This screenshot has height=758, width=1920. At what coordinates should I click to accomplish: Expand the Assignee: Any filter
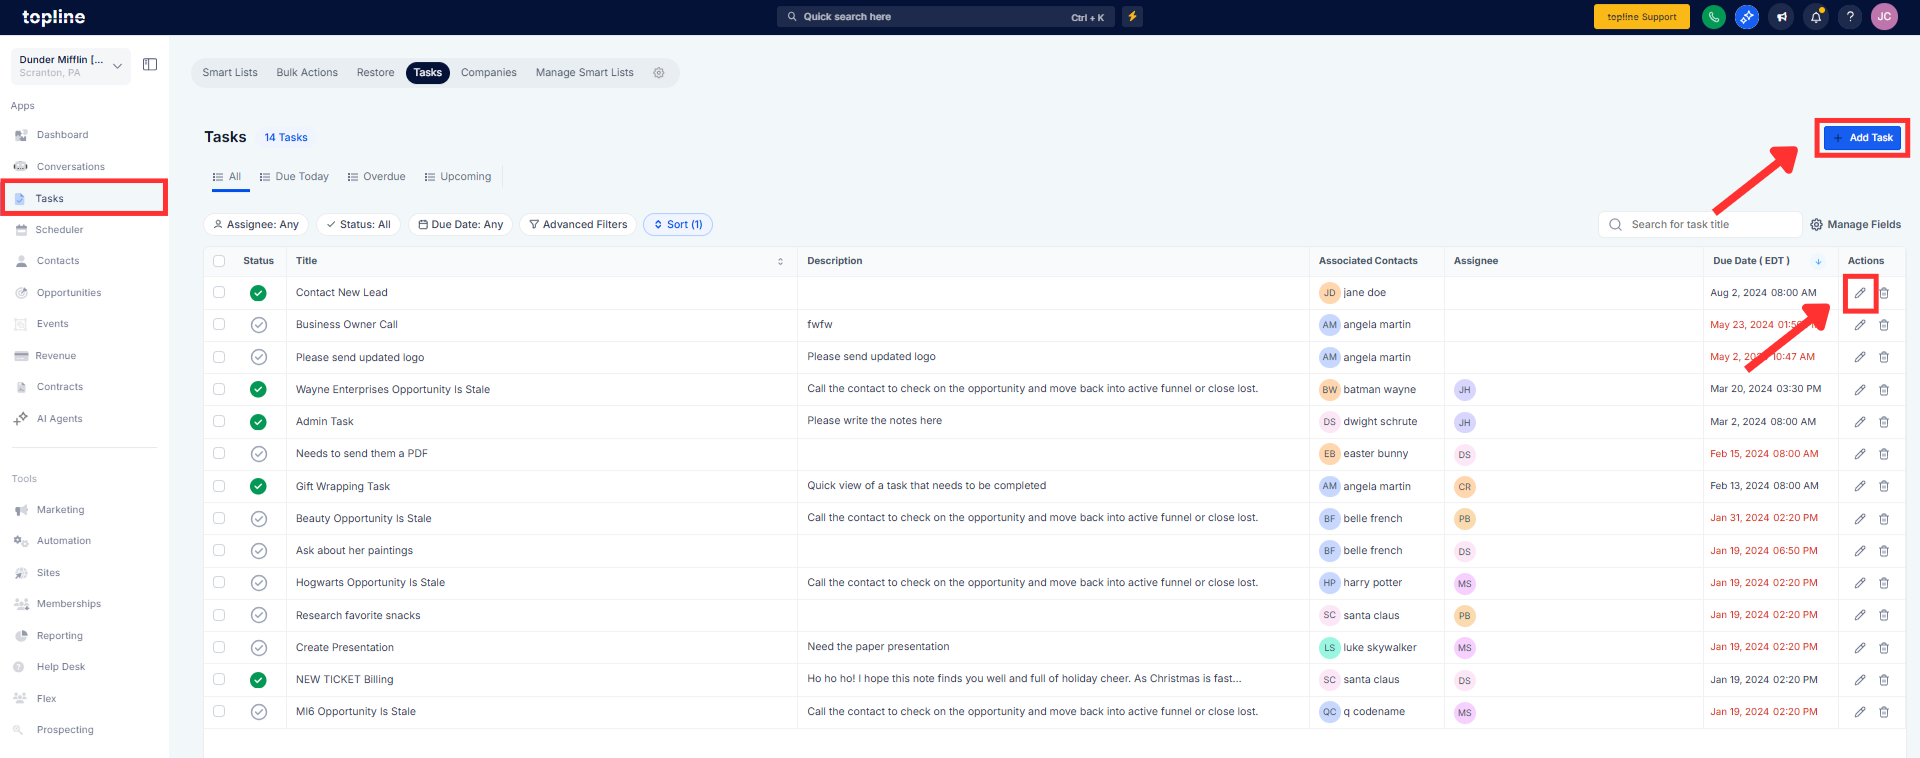click(x=257, y=225)
